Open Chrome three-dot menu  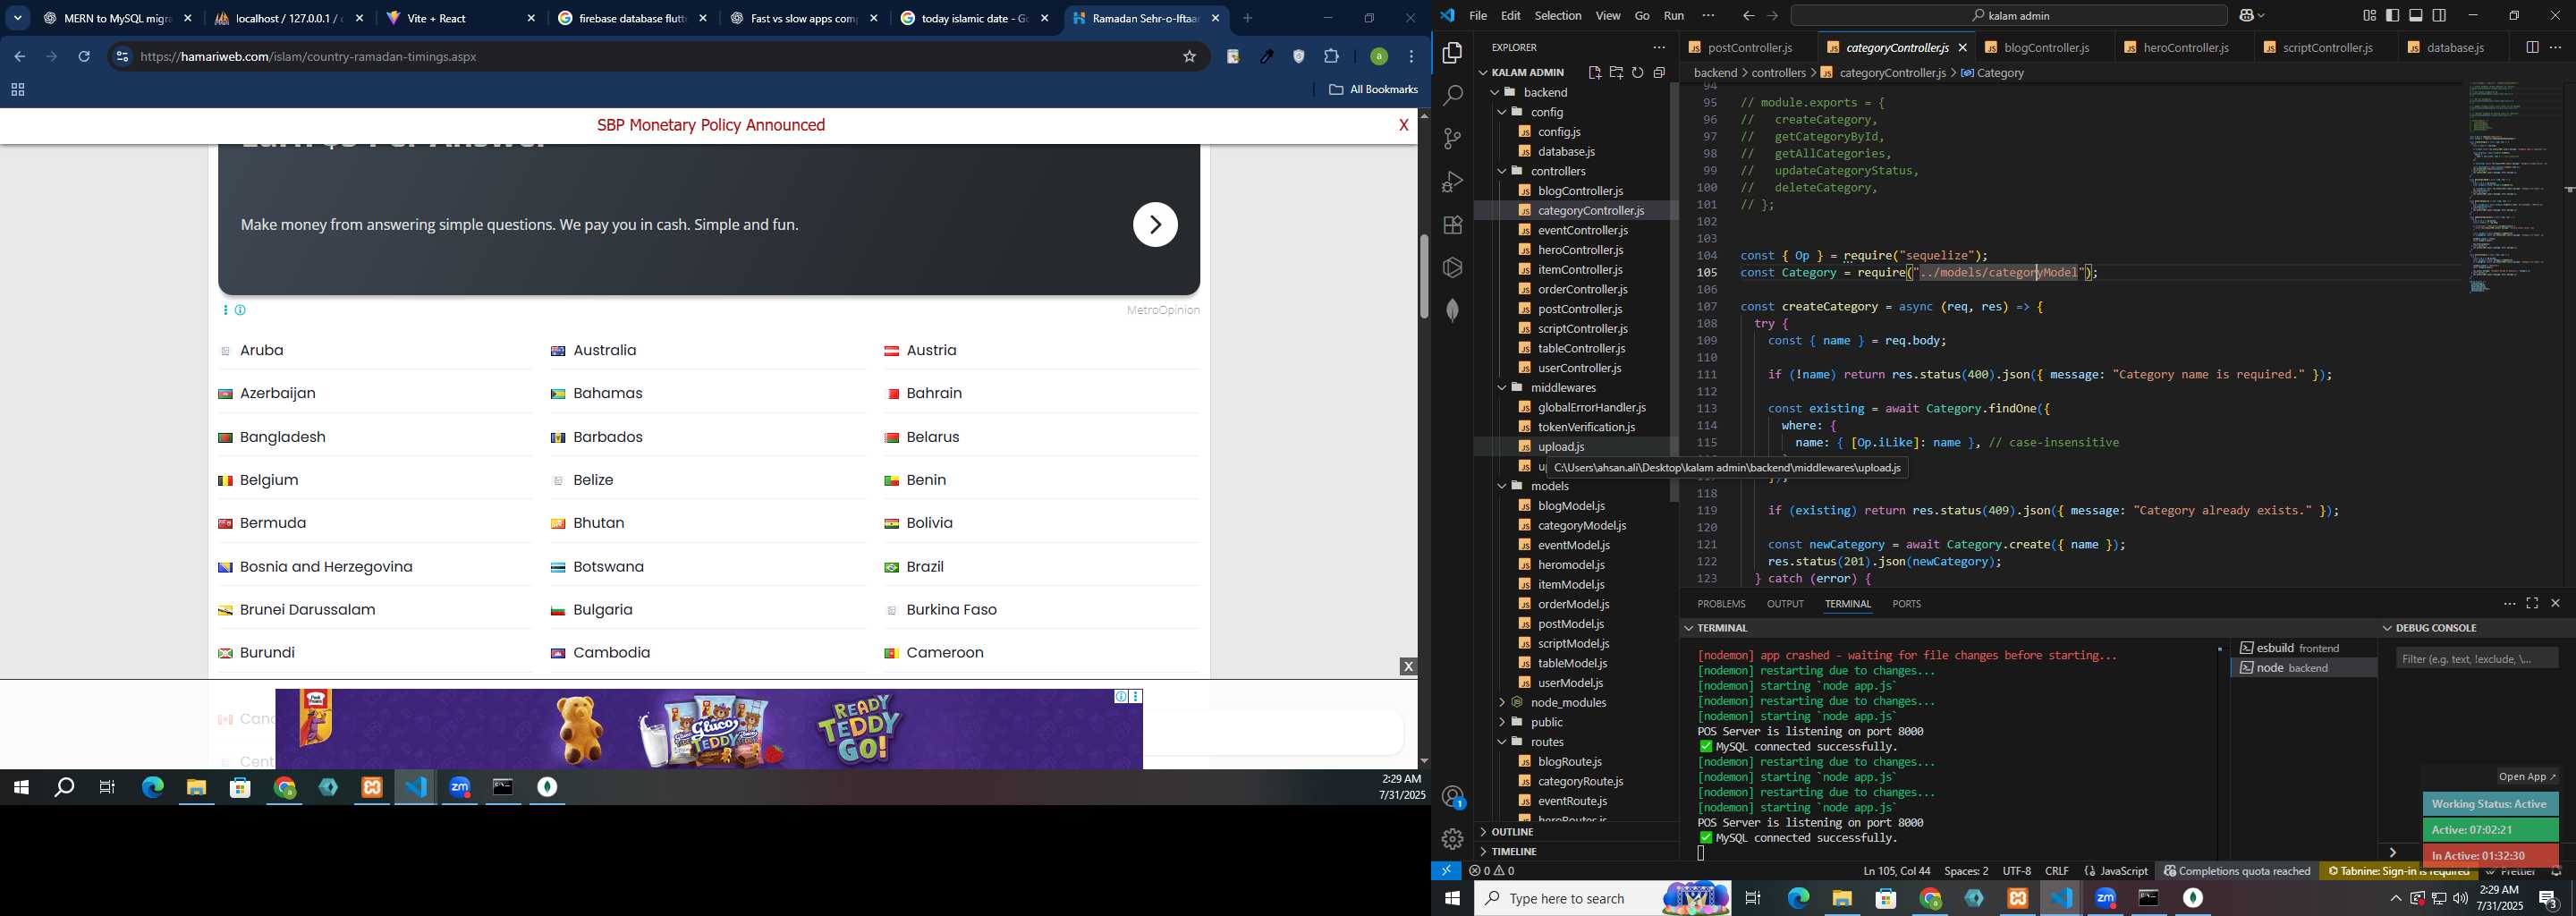click(1412, 57)
